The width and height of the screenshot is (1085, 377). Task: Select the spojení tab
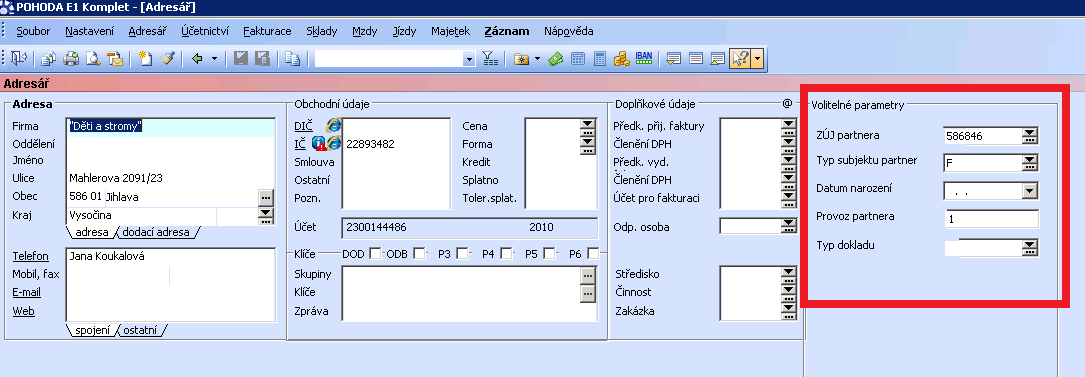[92, 330]
